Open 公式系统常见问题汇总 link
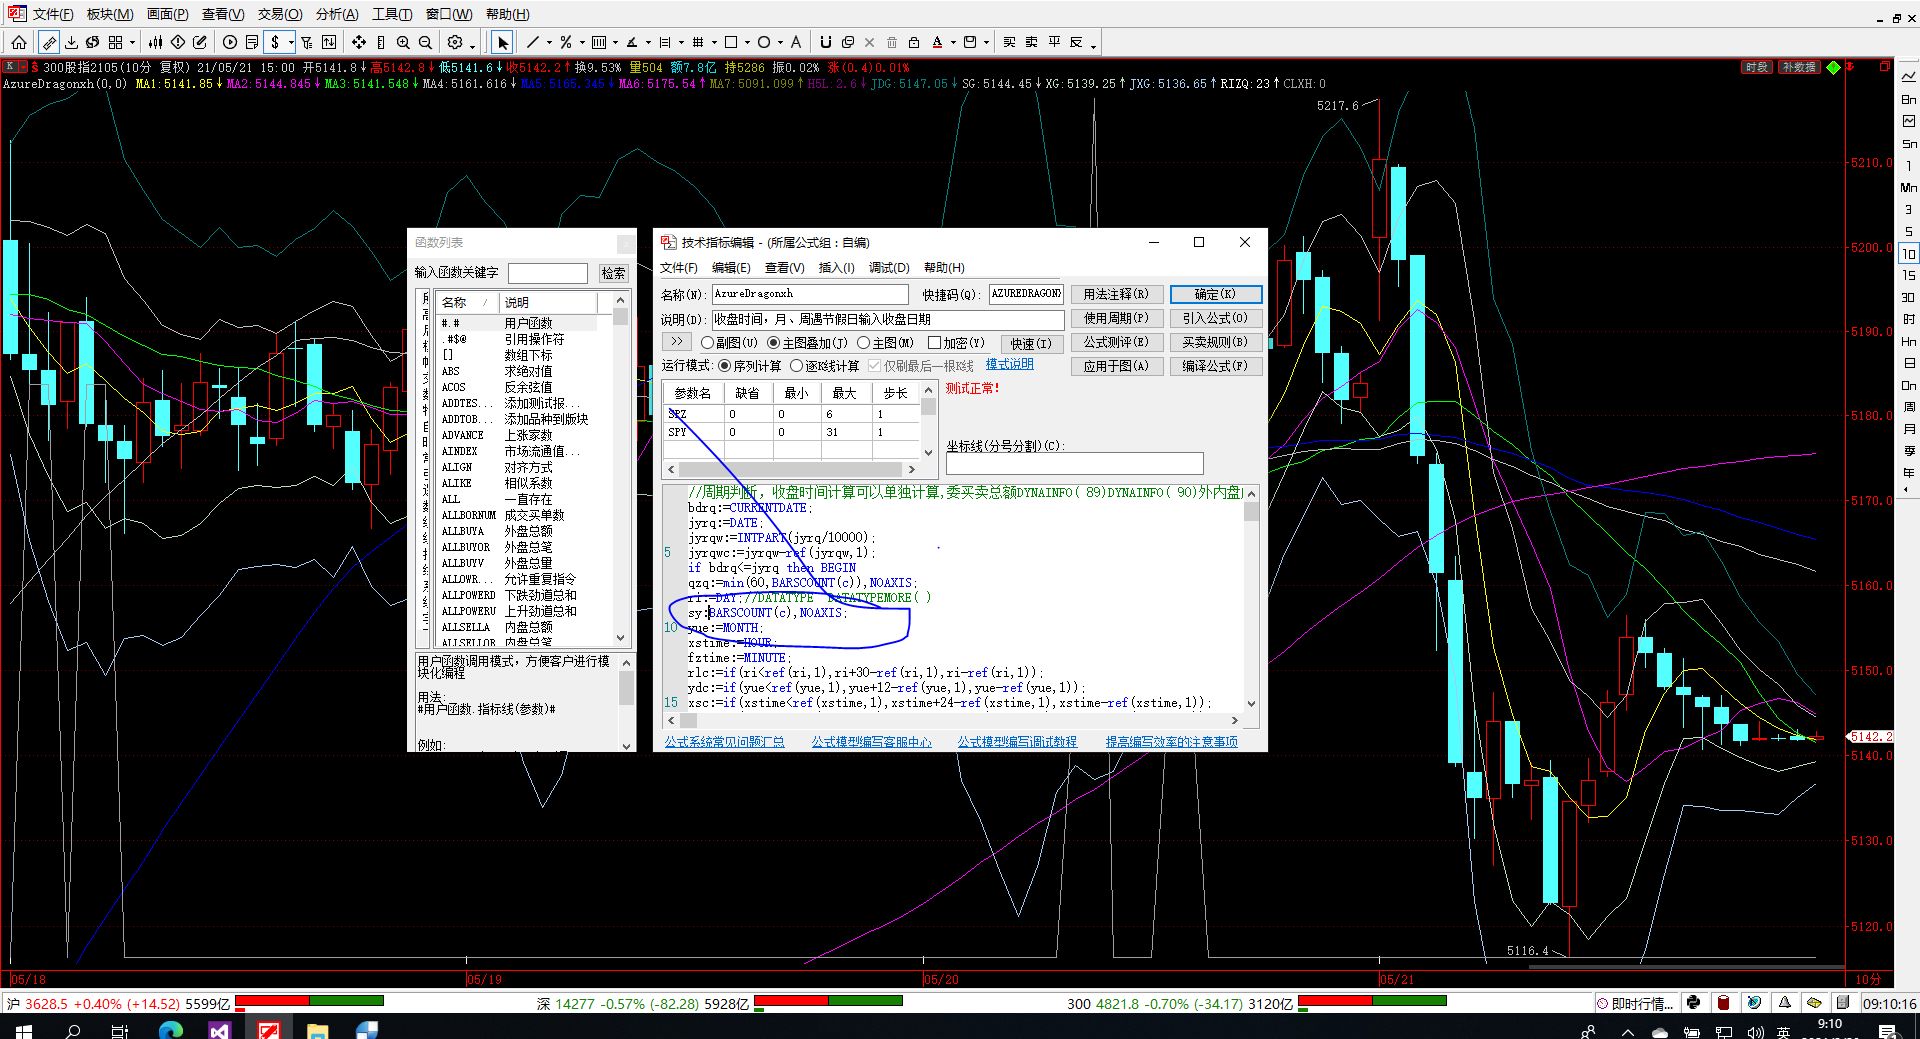 [x=724, y=742]
